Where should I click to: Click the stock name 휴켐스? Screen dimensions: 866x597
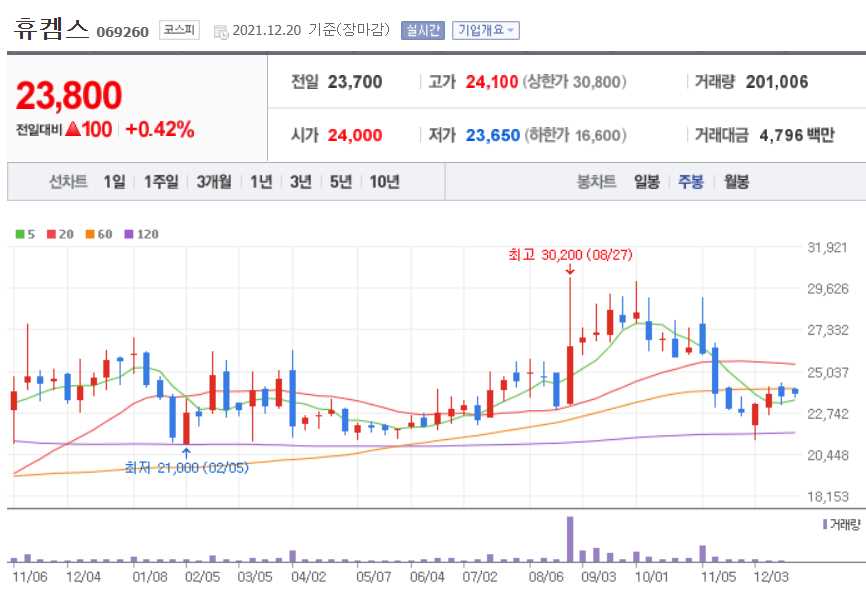pos(51,29)
